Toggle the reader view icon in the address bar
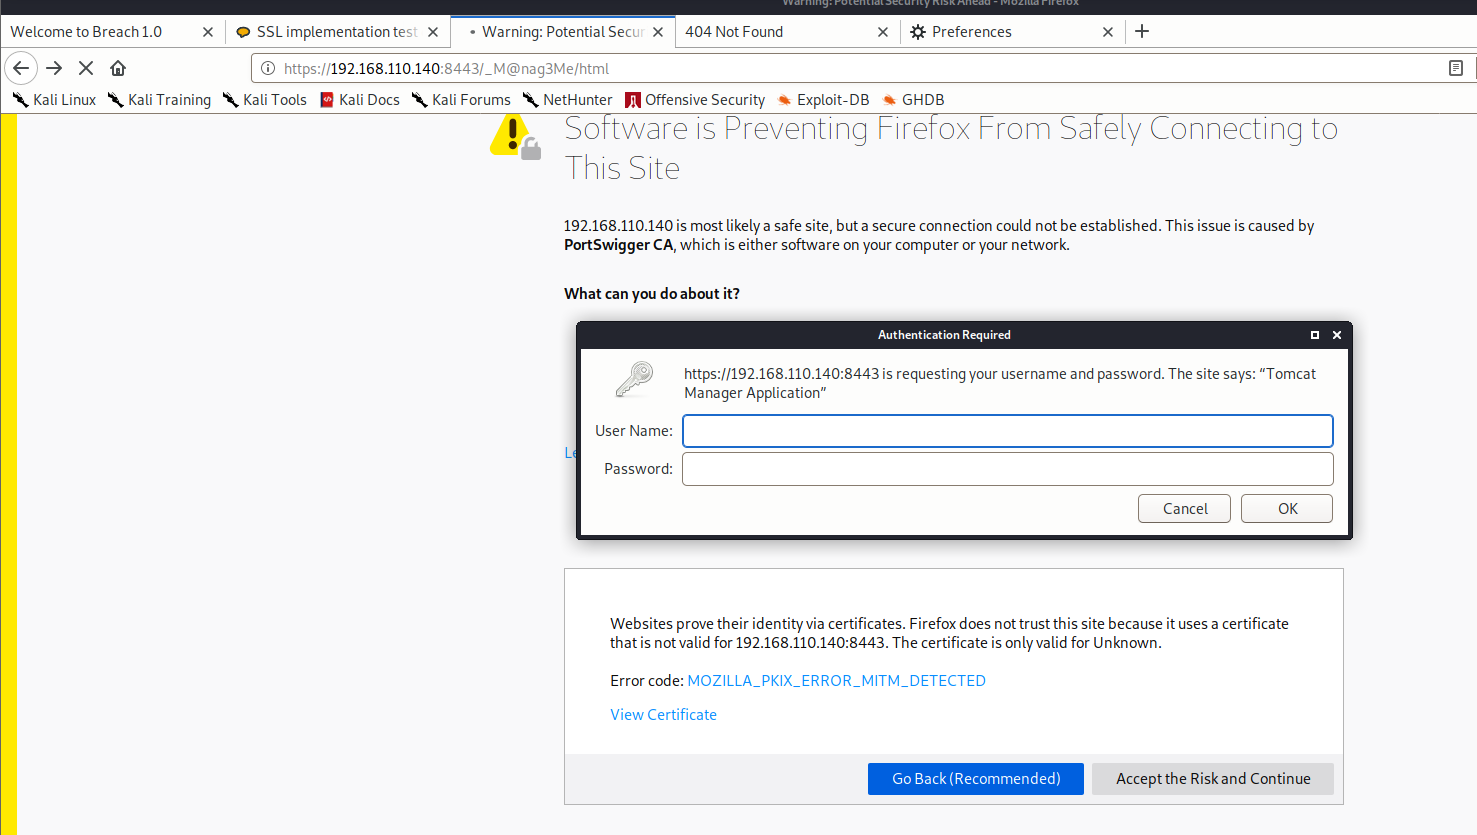 (x=1456, y=68)
